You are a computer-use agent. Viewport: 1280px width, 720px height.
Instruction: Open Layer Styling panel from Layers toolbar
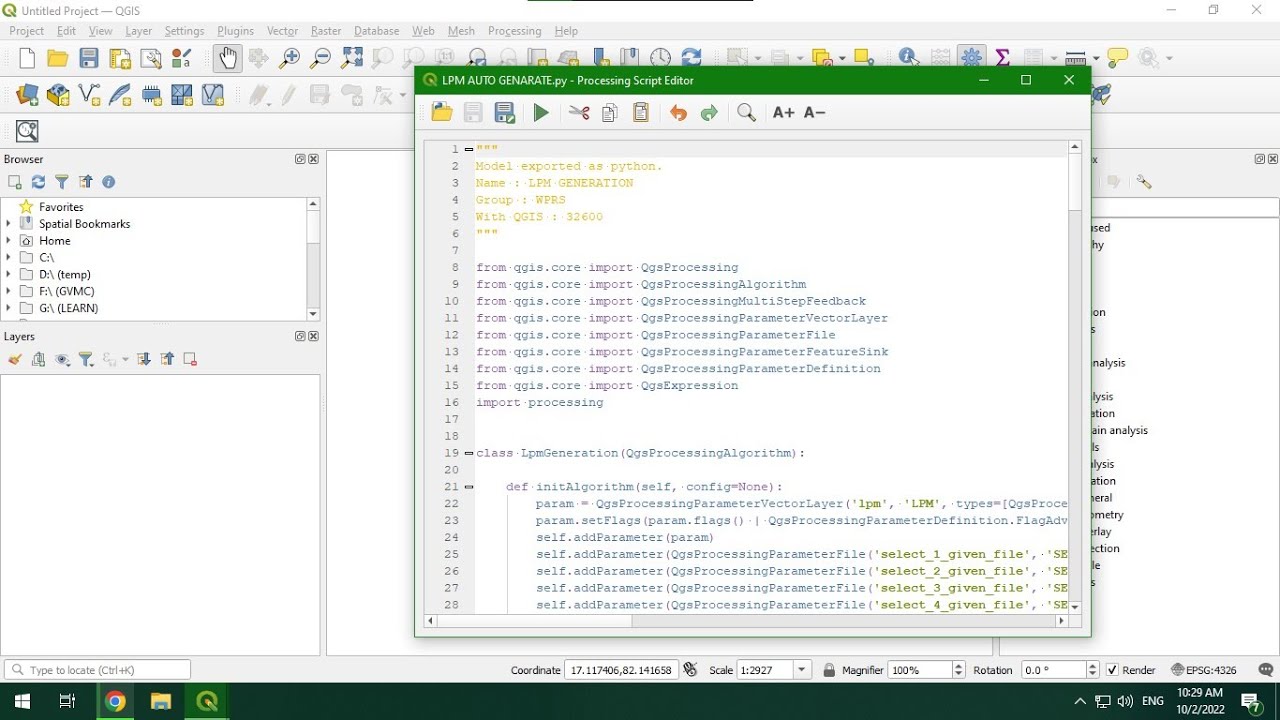pyautogui.click(x=15, y=359)
